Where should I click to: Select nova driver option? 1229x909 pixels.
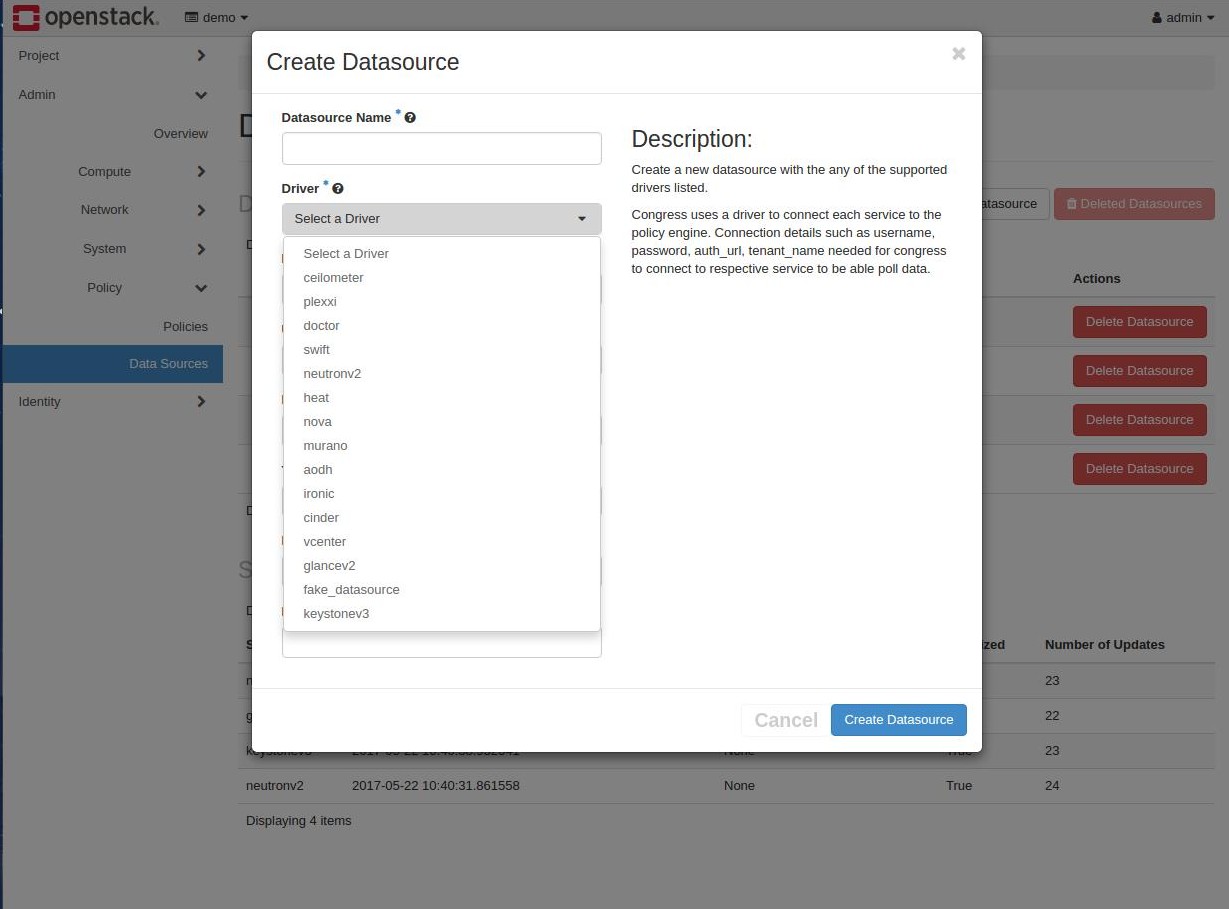(x=441, y=422)
